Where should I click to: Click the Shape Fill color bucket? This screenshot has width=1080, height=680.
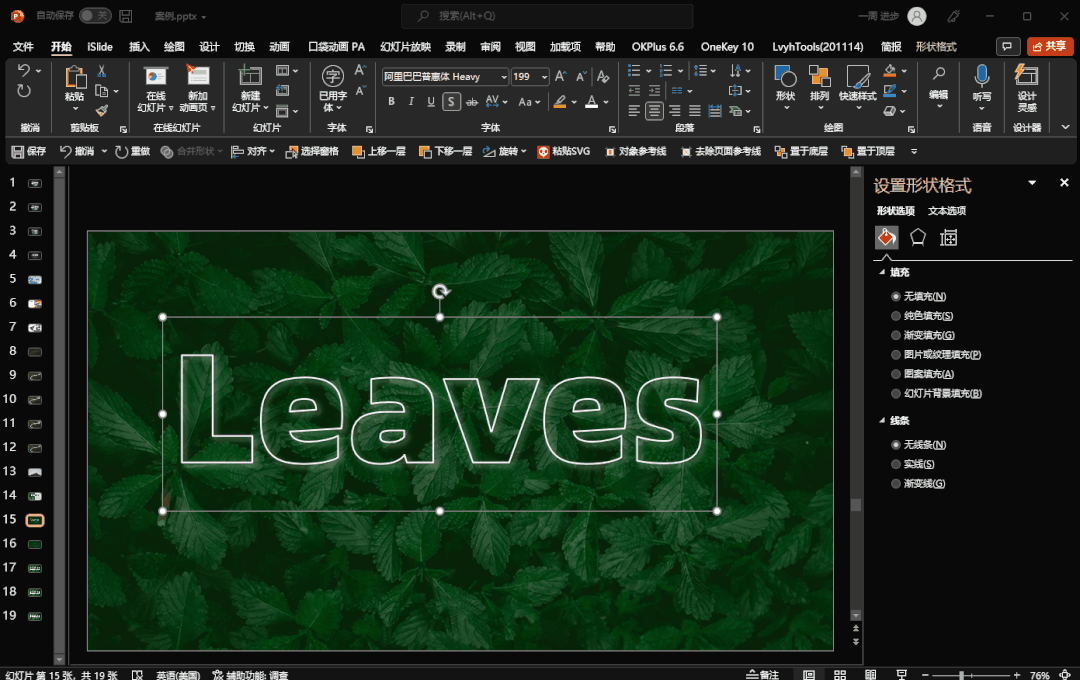pyautogui.click(x=890, y=70)
